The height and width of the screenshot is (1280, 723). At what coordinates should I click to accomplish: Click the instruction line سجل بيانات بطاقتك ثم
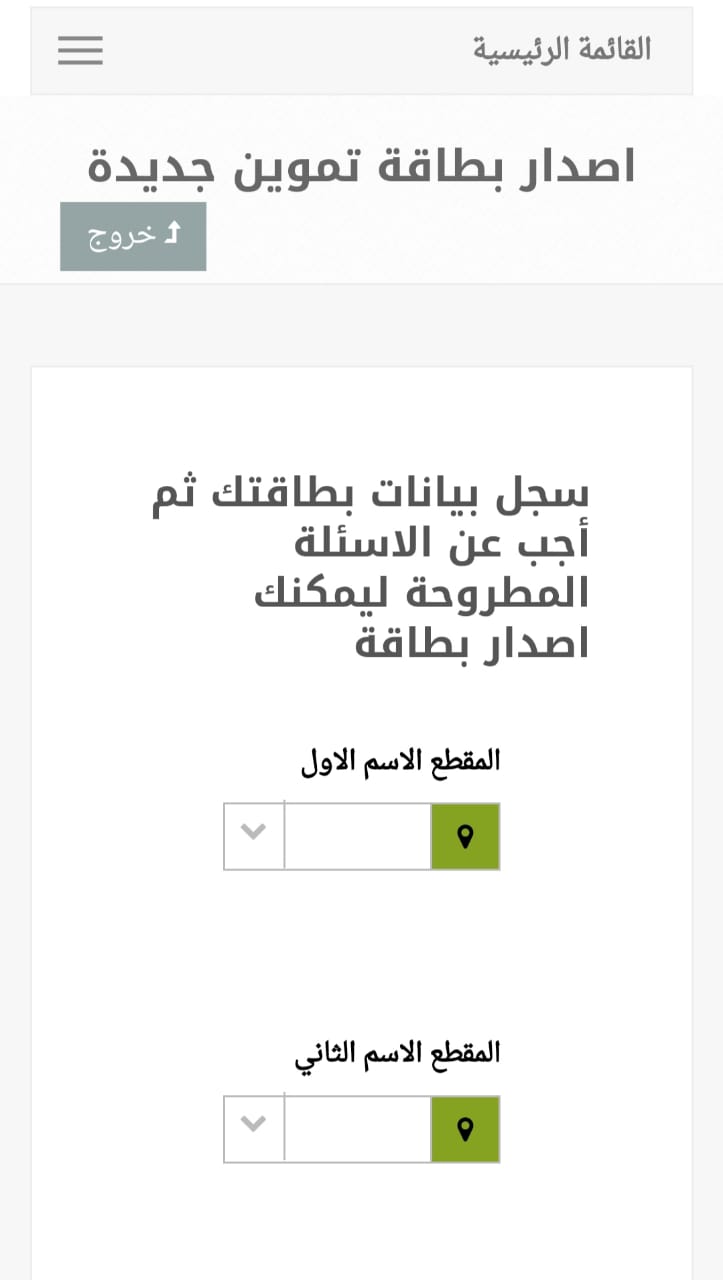click(370, 494)
